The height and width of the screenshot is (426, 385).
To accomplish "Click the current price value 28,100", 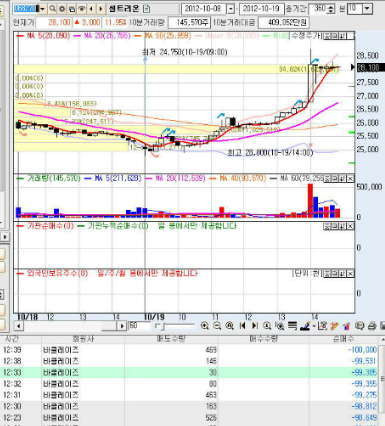I will [60, 23].
